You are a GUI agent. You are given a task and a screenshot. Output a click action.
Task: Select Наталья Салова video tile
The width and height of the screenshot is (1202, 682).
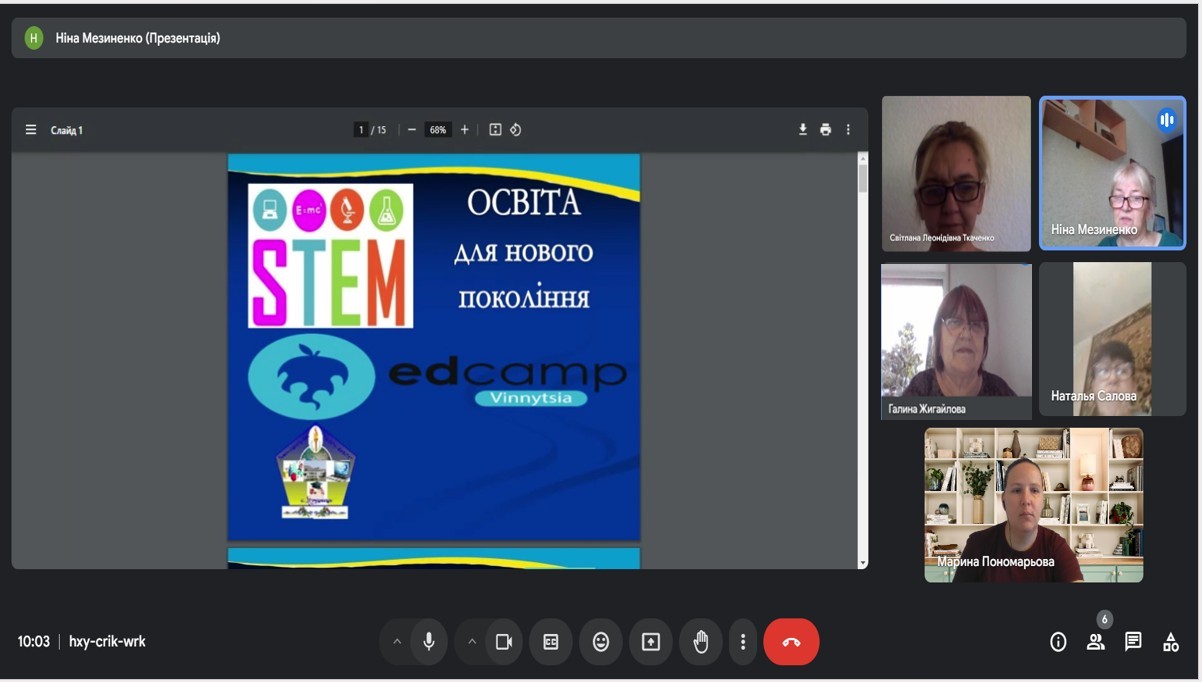click(1112, 339)
